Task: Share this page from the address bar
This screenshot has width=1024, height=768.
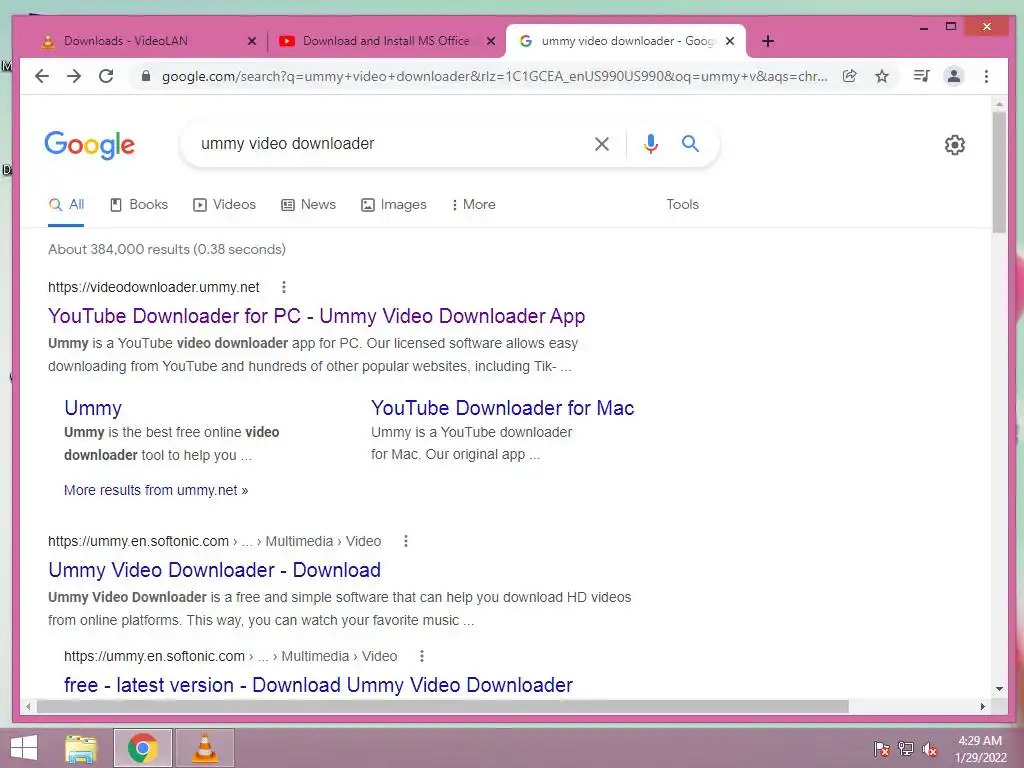Action: [x=850, y=76]
